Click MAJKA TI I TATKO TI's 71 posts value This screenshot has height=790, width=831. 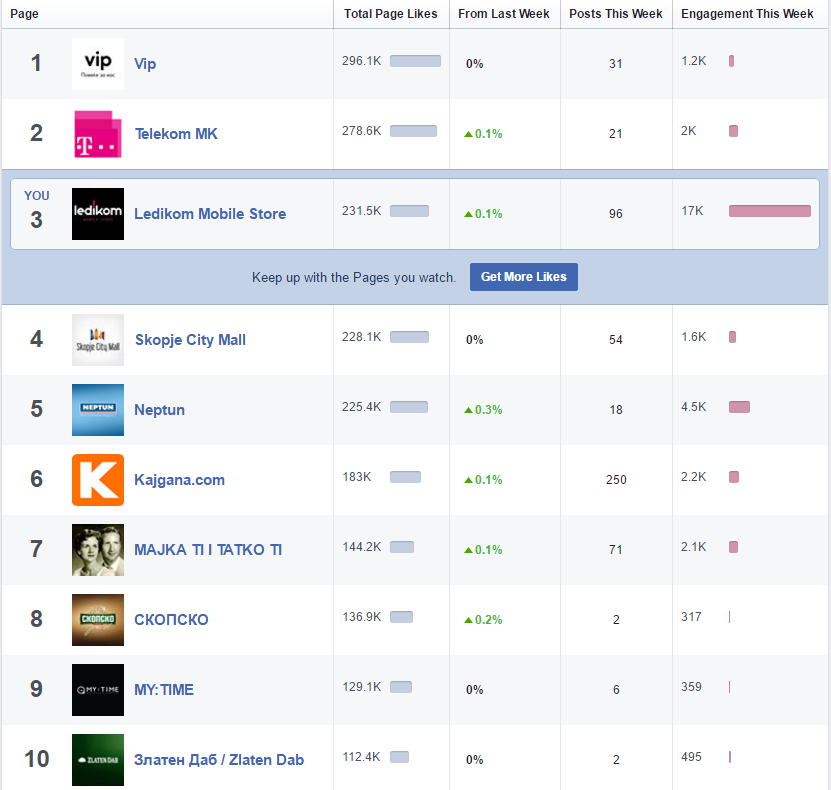(x=616, y=550)
